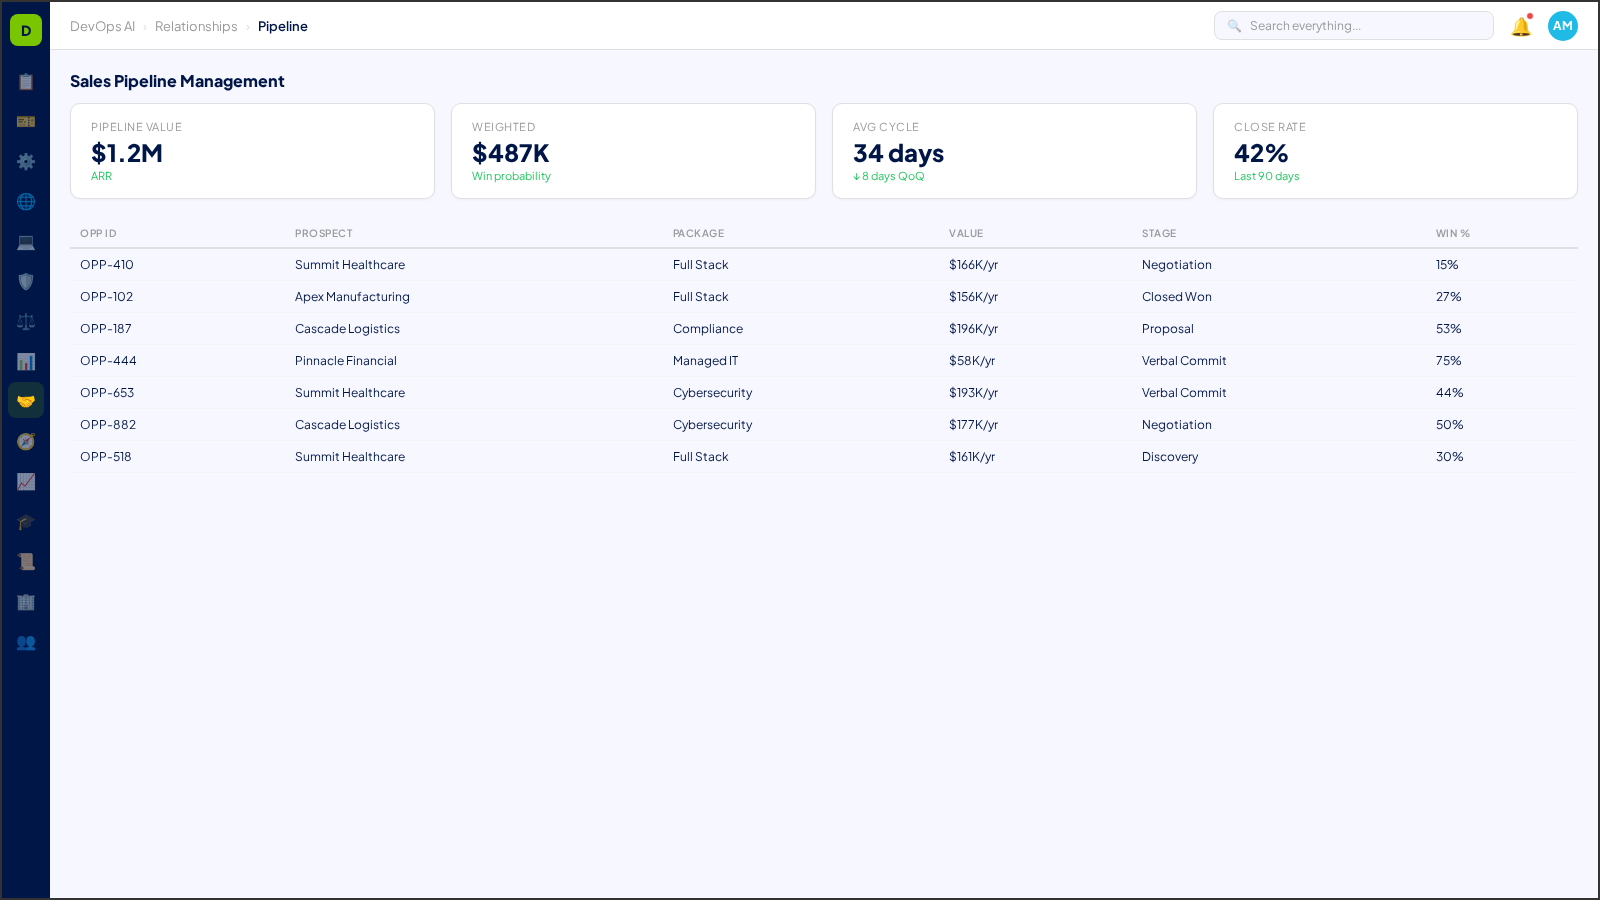Image resolution: width=1600 pixels, height=900 pixels.
Task: Open the bar chart analytics icon
Action: 26,361
